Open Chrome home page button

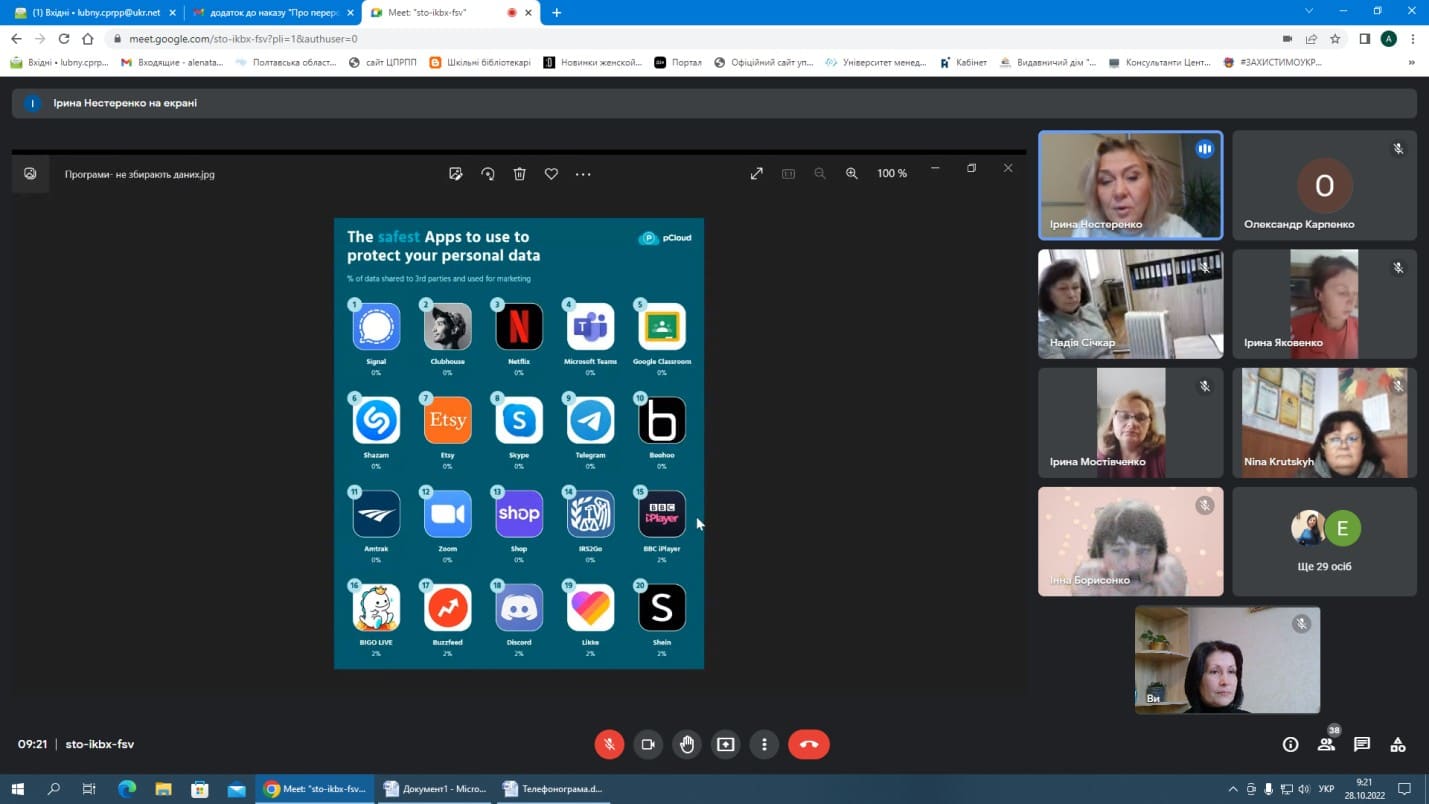(88, 39)
